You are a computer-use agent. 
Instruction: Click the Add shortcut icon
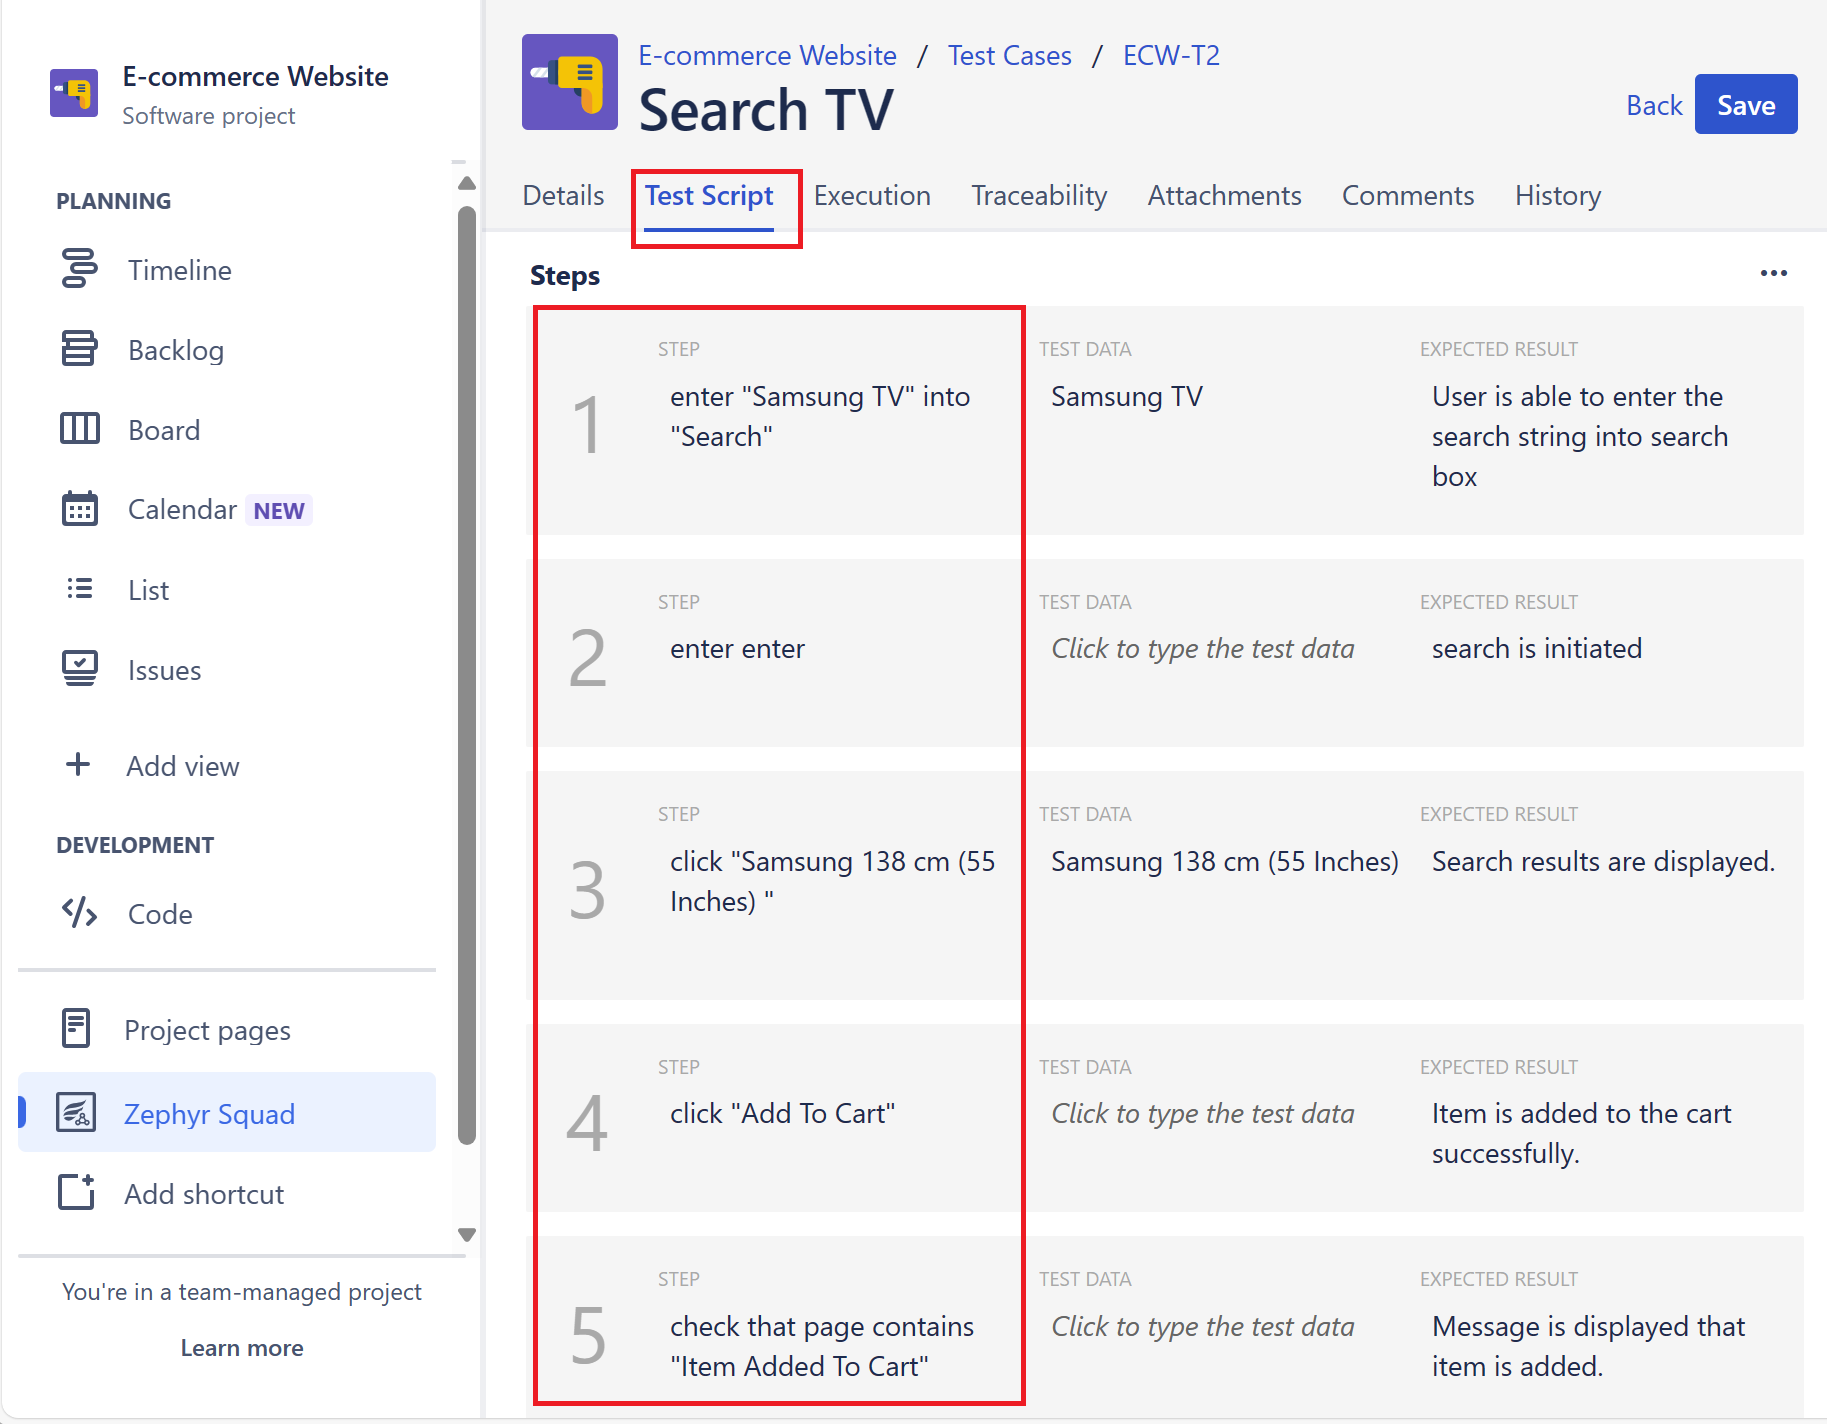pos(76,1193)
